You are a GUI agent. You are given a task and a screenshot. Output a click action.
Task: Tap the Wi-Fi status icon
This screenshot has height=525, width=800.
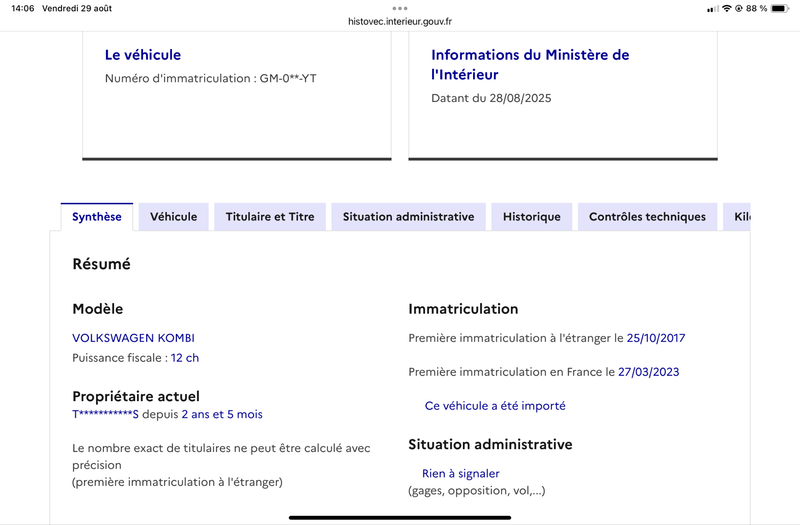[727, 8]
